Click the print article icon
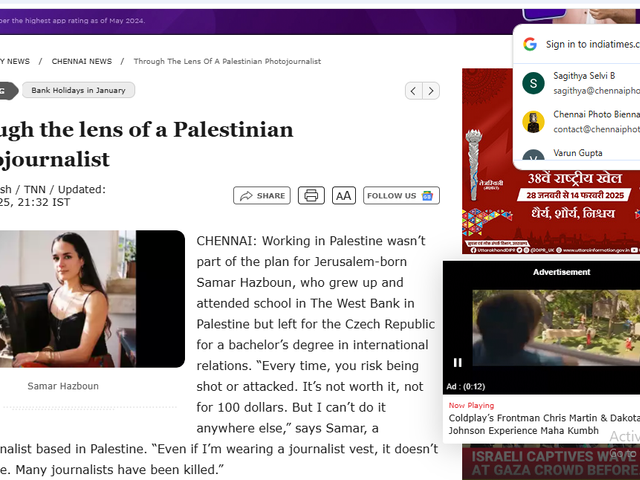The image size is (640, 480). (311, 196)
